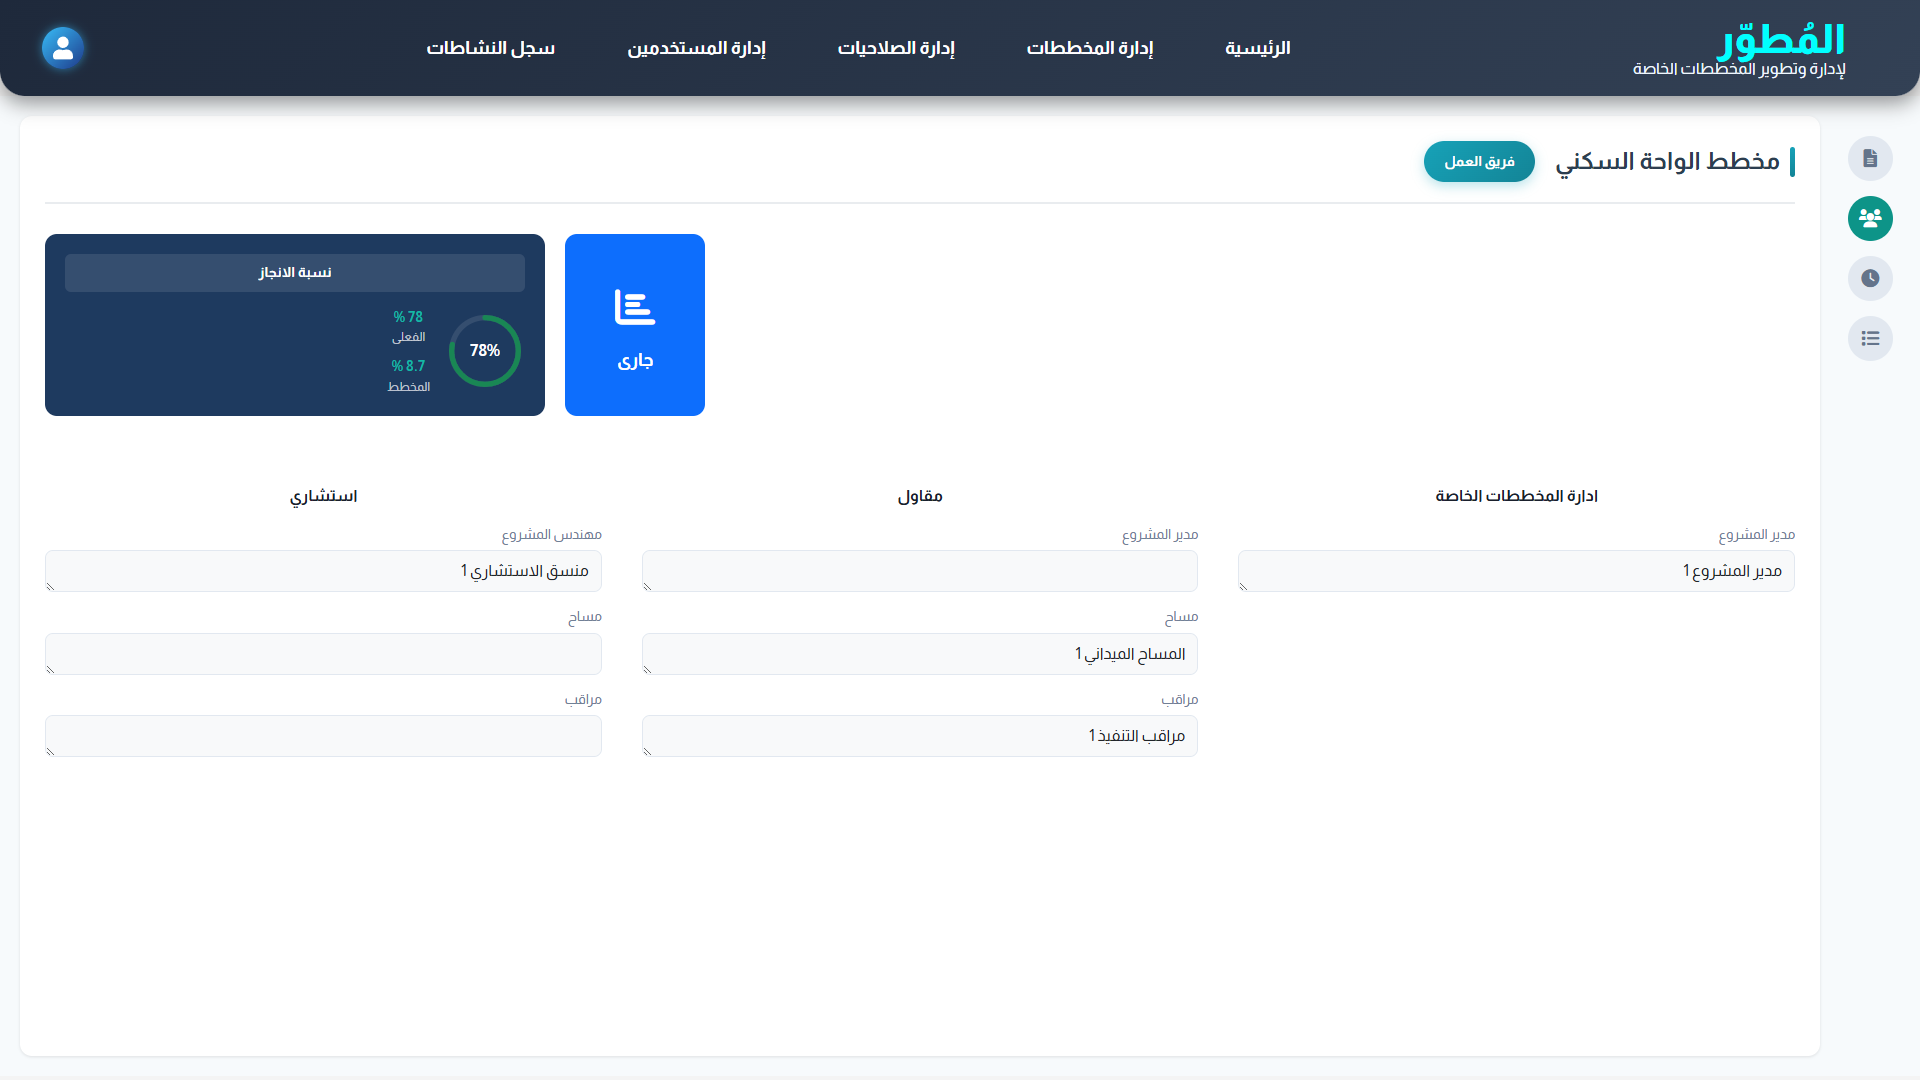The image size is (1920, 1080).
Task: Open إدارة المخططات menu
Action: tap(1090, 48)
